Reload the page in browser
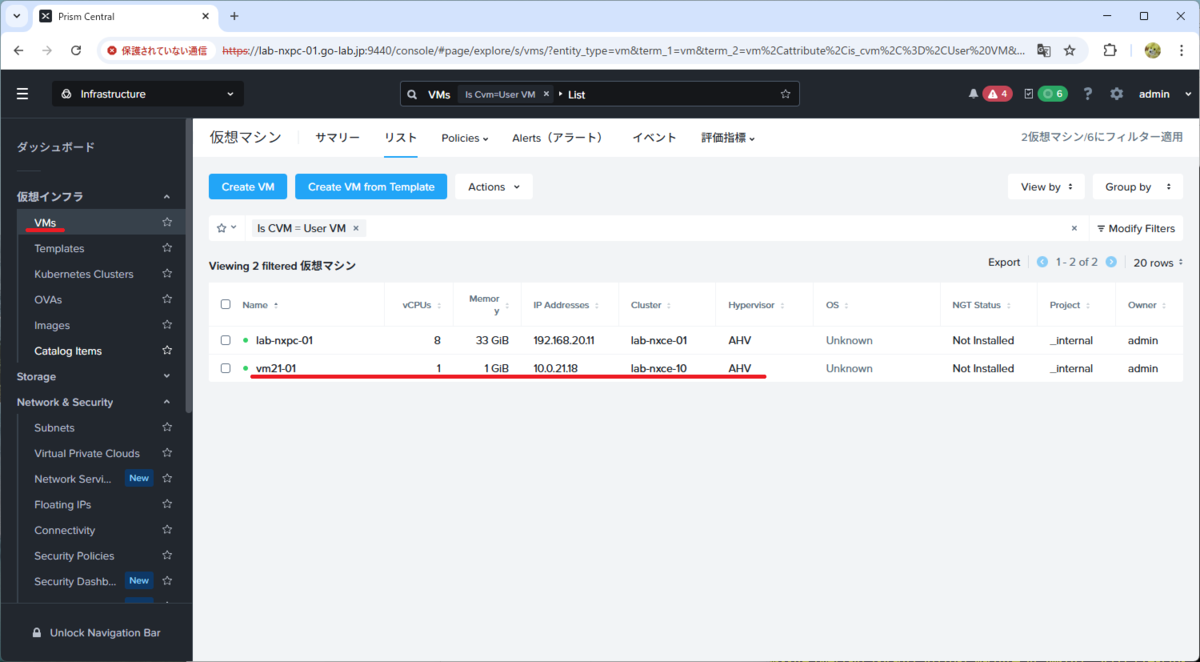Screen dimensions: 1200x662 point(76,50)
